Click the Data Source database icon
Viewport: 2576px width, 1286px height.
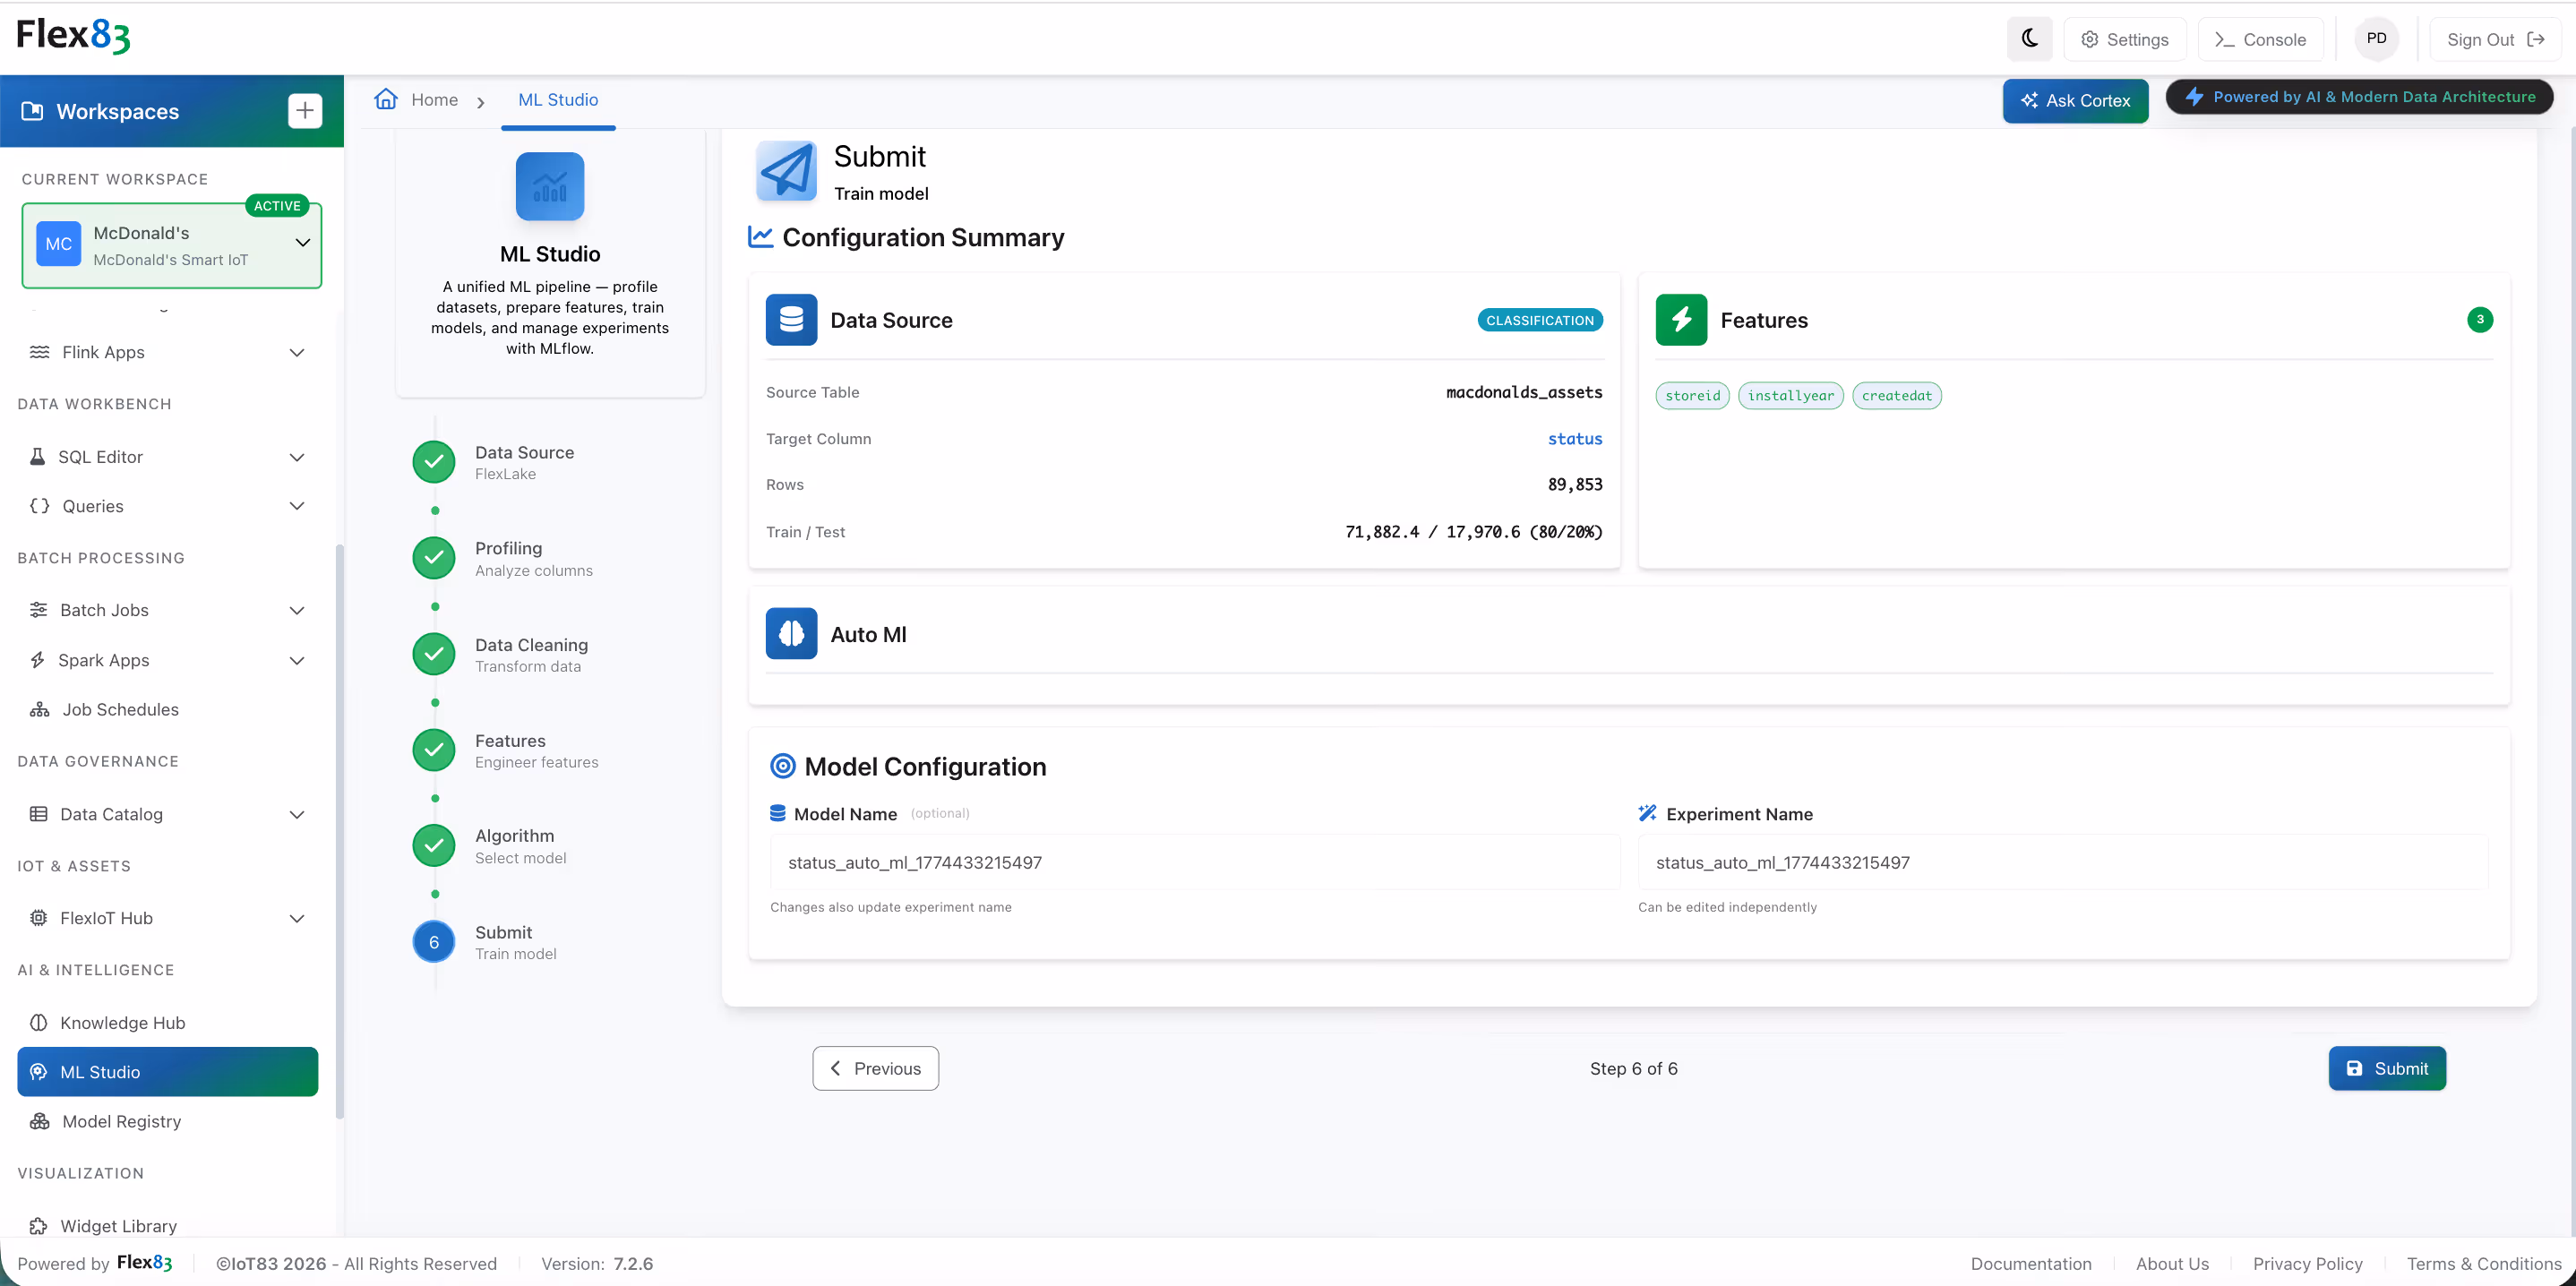click(791, 320)
